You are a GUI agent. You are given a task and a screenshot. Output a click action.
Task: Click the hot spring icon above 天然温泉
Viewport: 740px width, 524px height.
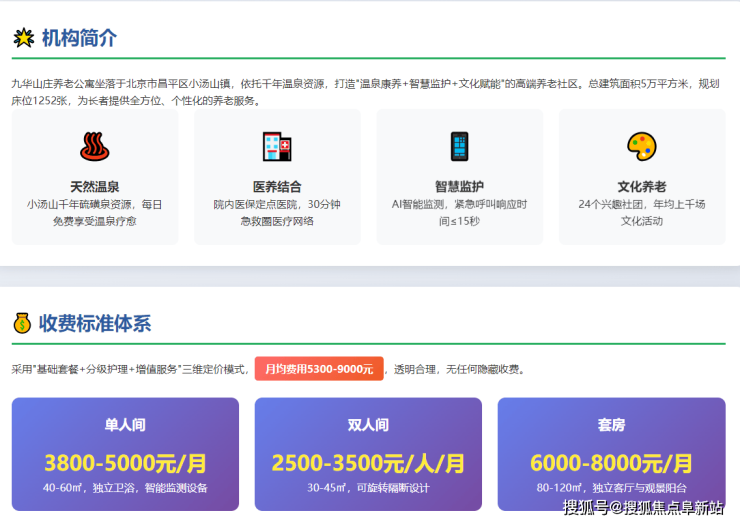click(95, 147)
